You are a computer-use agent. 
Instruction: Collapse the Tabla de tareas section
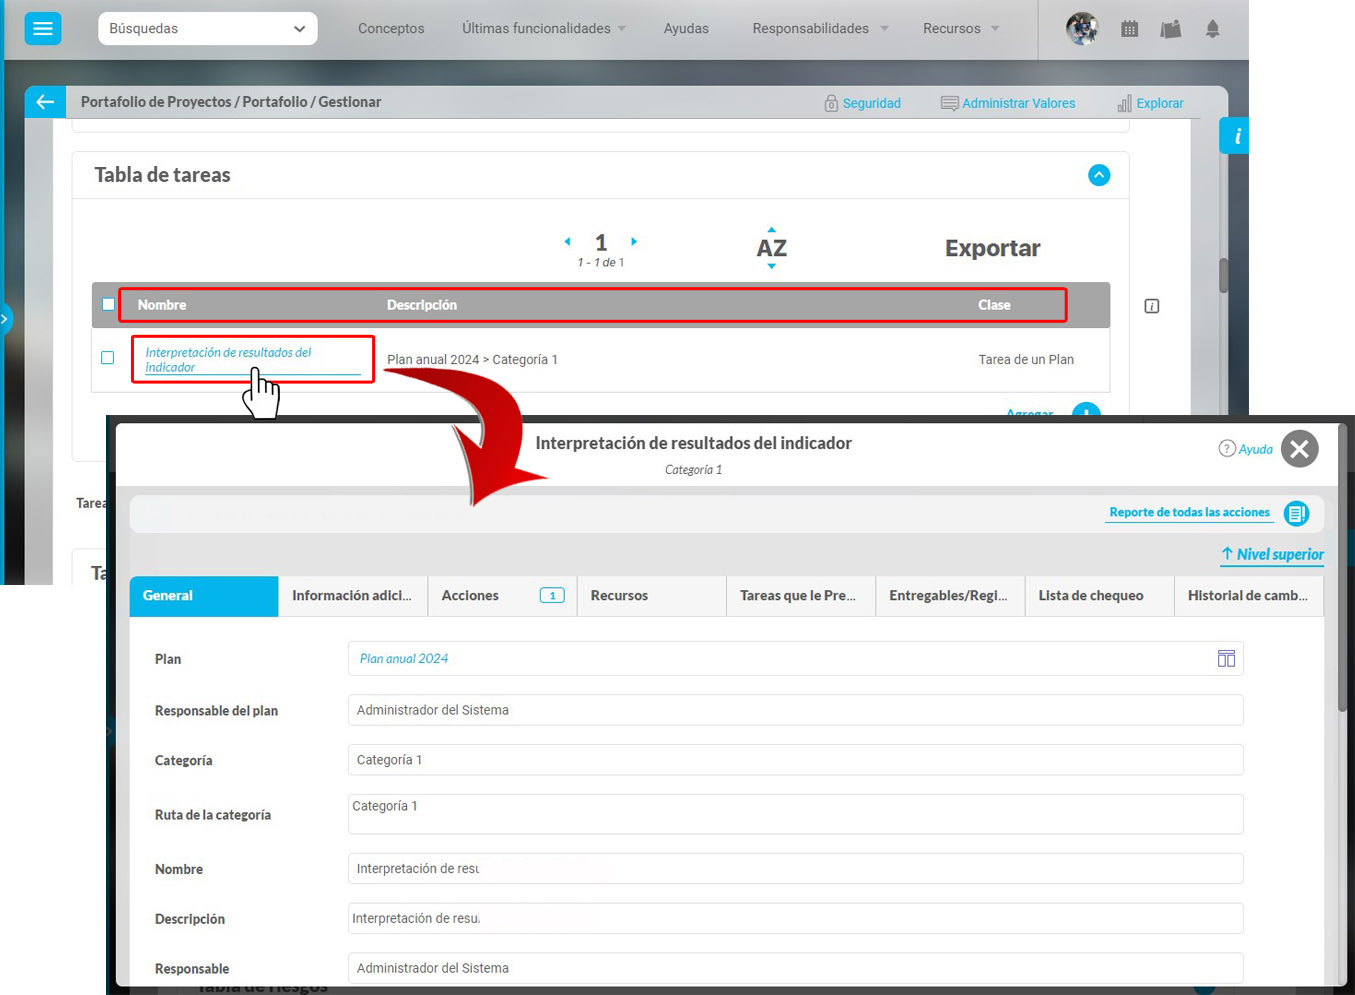point(1098,175)
